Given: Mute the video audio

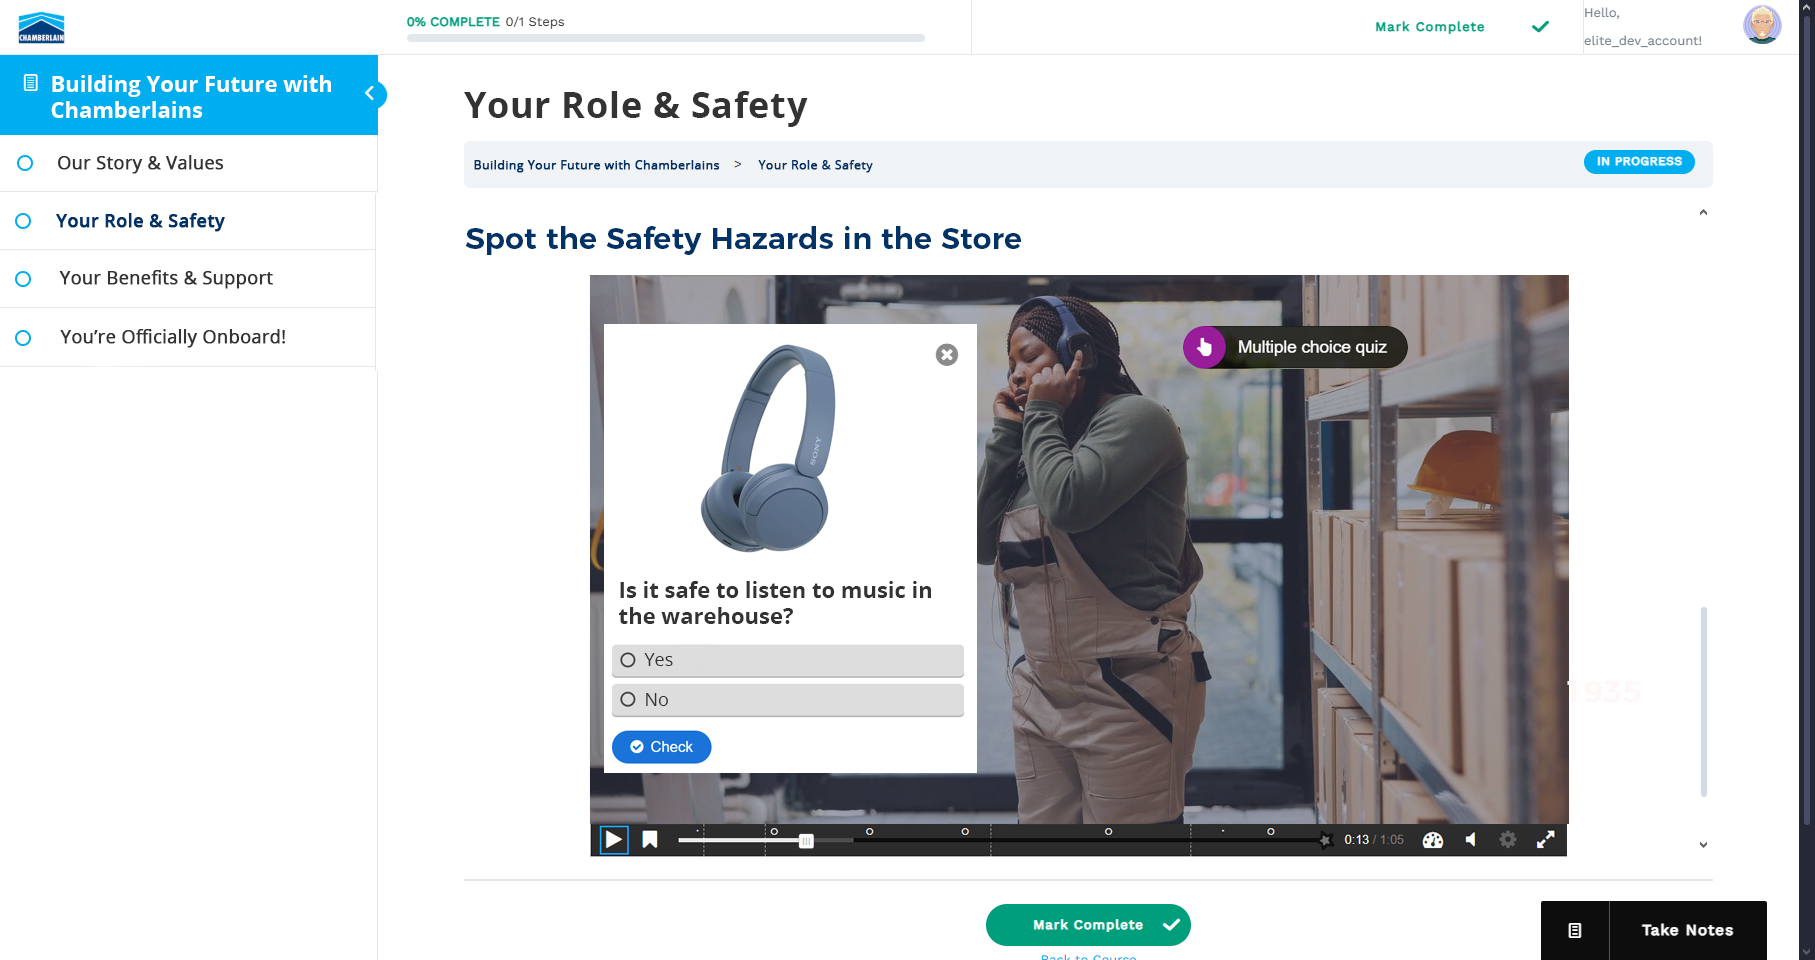Looking at the screenshot, I should 1471,840.
